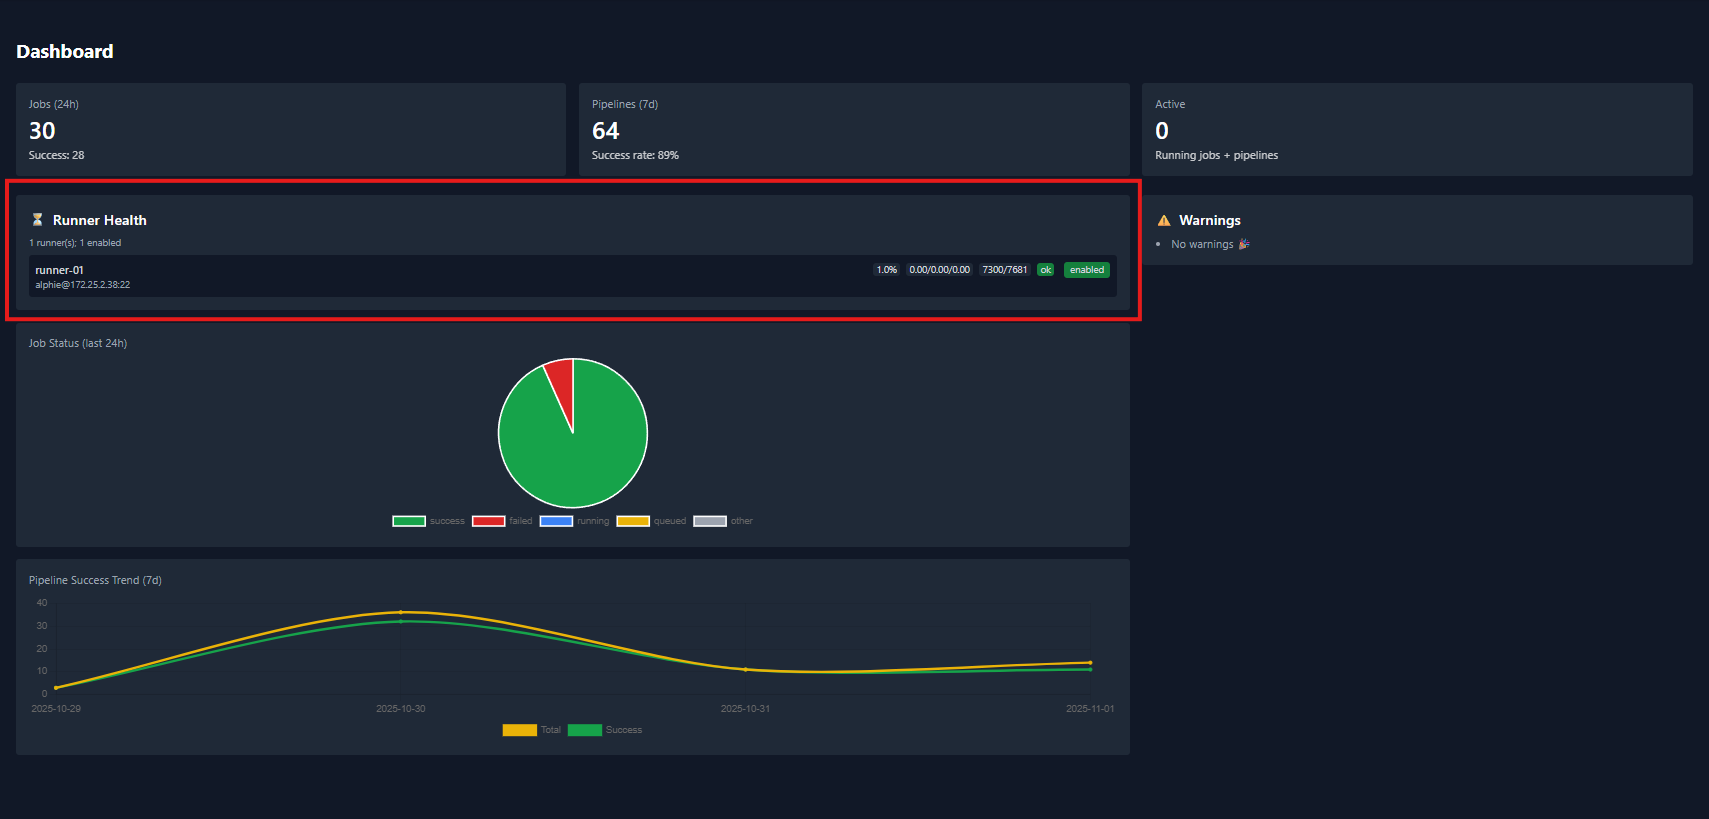Click the 2025-10-31 axis date label
Screen dimensions: 1709x819
click(746, 709)
